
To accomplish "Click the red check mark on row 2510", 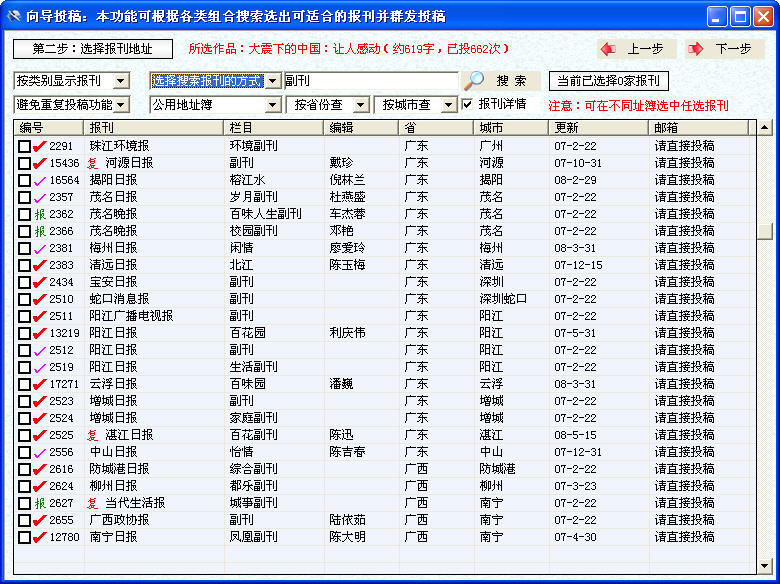I will pyautogui.click(x=39, y=299).
